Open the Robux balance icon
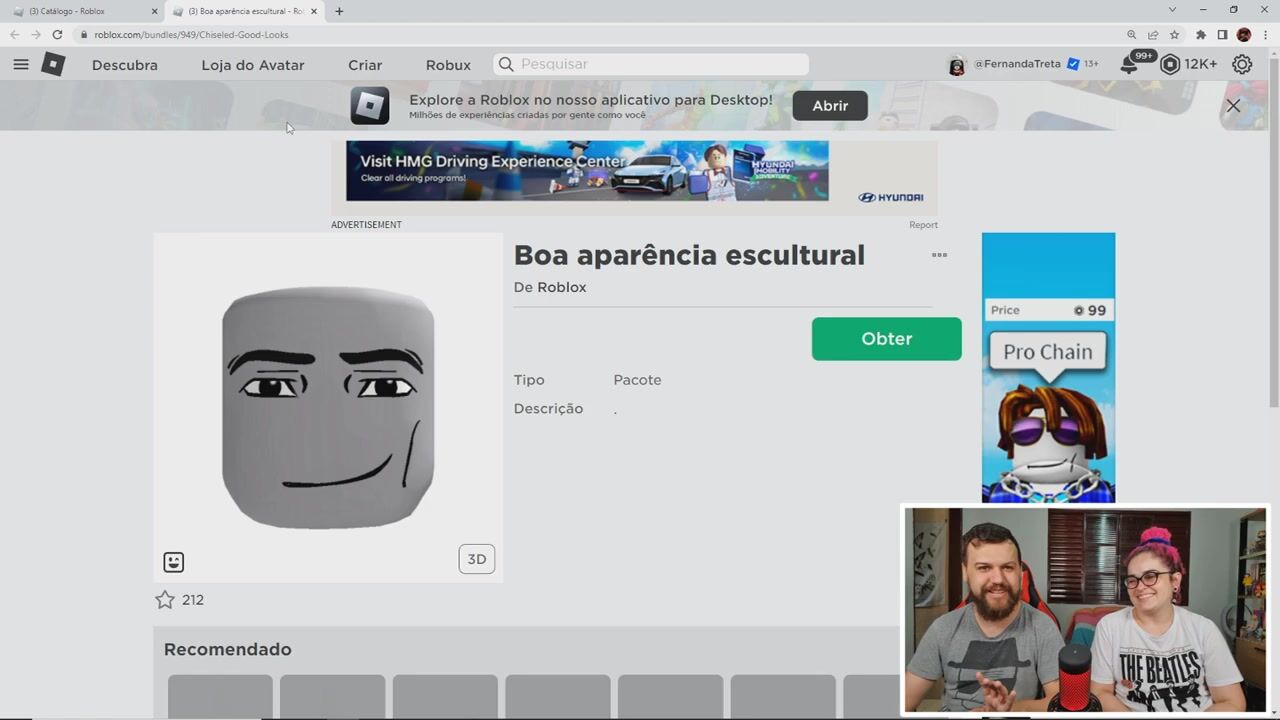The image size is (1280, 720). click(1170, 64)
